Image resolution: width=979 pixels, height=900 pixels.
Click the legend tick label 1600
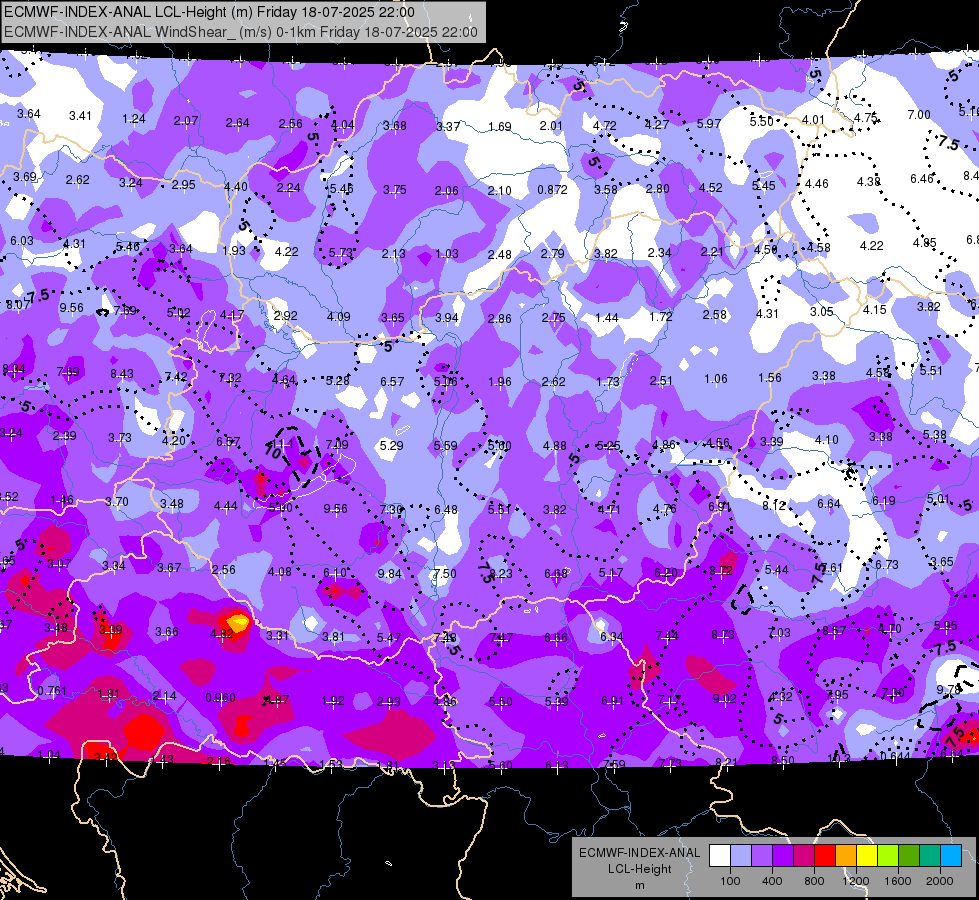[x=898, y=881]
